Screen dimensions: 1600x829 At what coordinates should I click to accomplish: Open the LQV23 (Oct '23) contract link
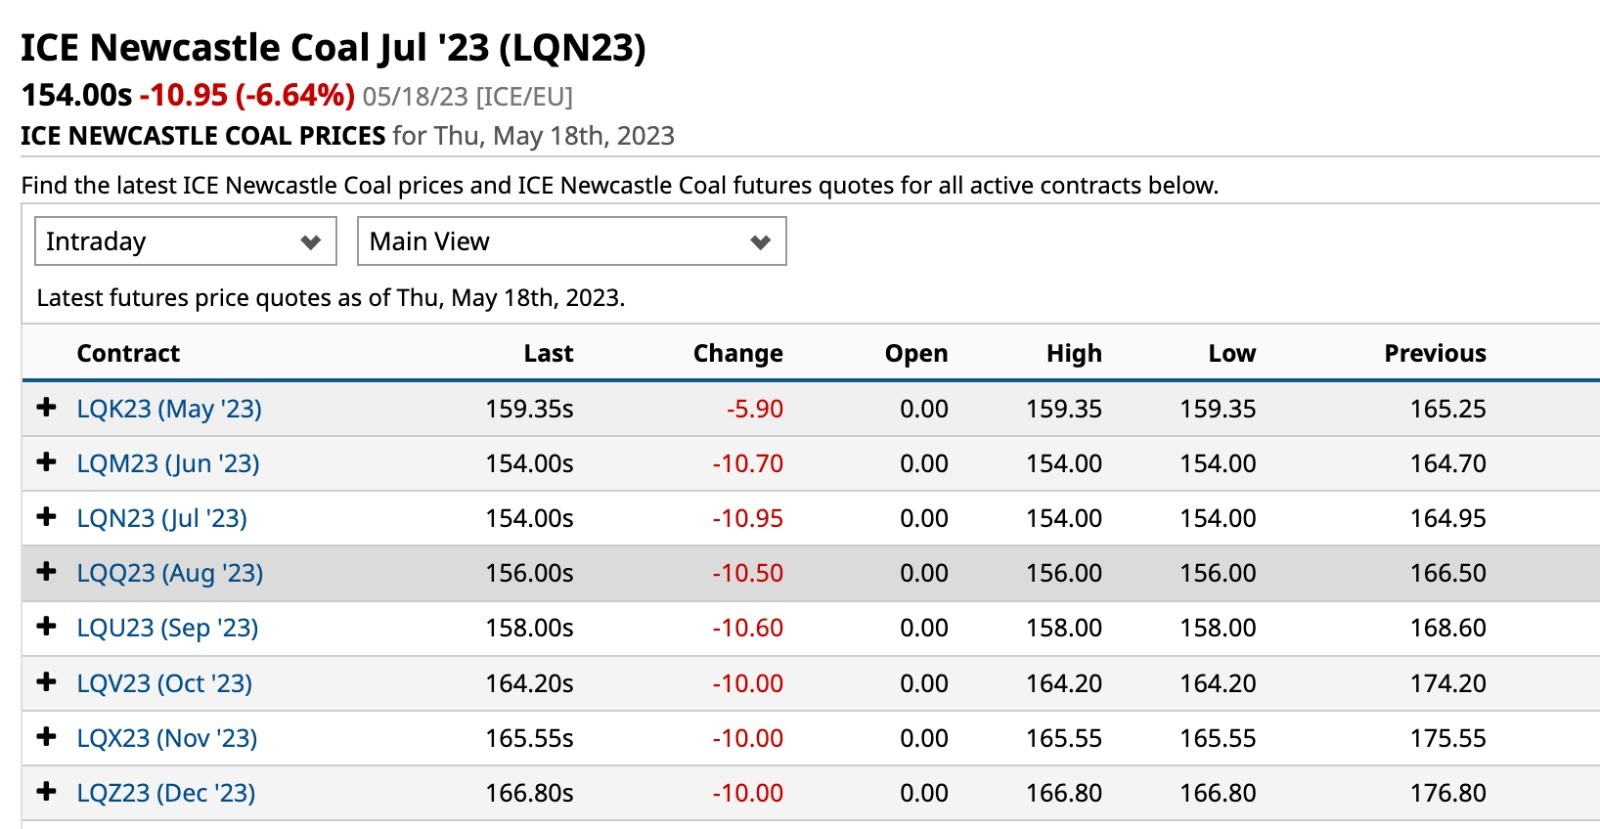165,684
